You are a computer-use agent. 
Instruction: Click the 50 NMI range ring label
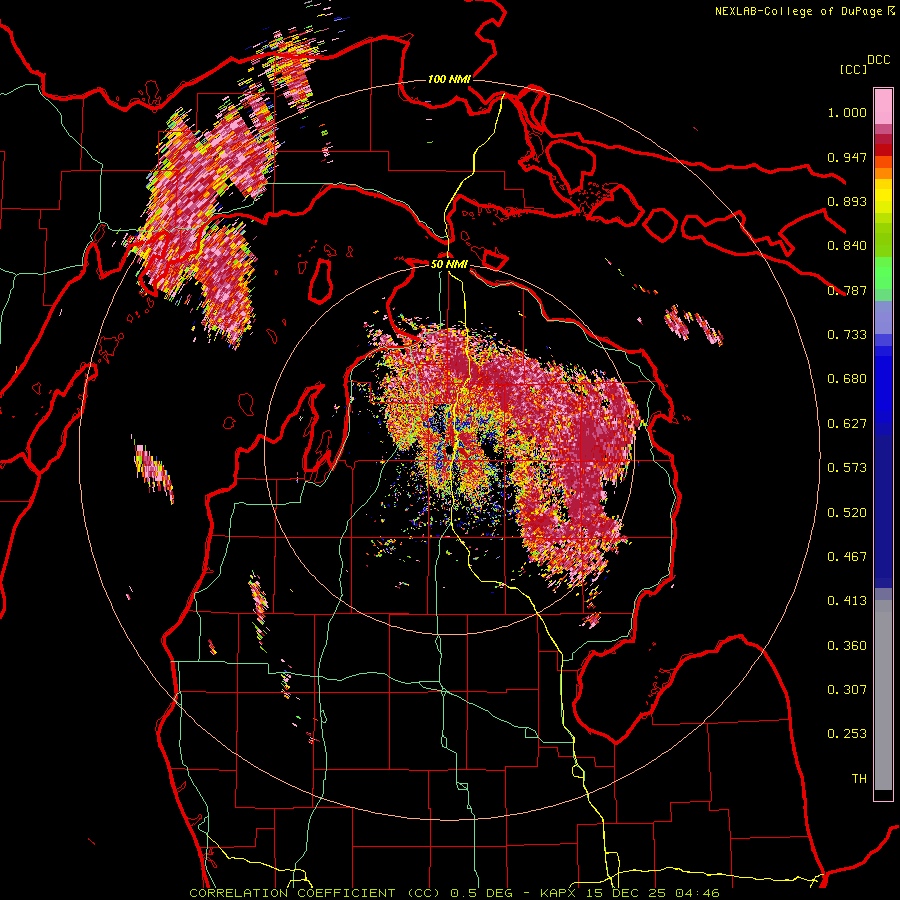(x=449, y=264)
